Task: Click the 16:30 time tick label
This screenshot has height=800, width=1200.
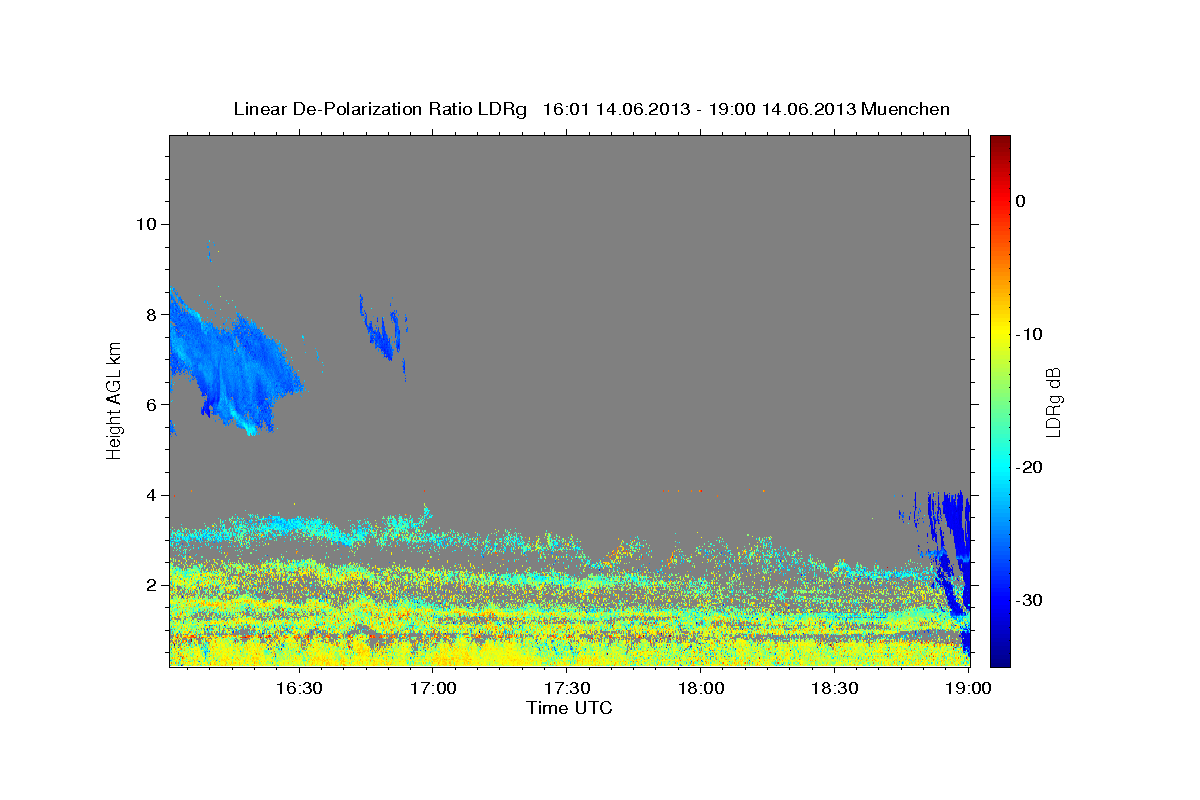Action: point(299,688)
